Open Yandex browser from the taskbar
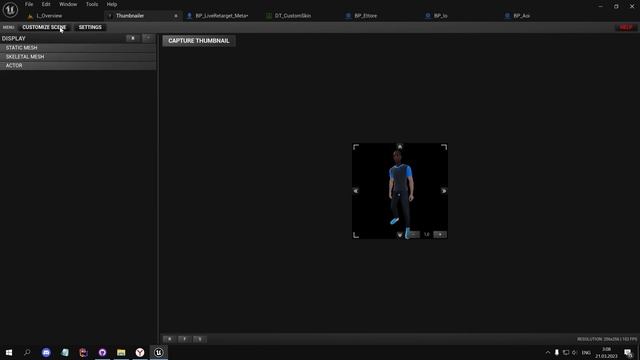 pos(140,352)
